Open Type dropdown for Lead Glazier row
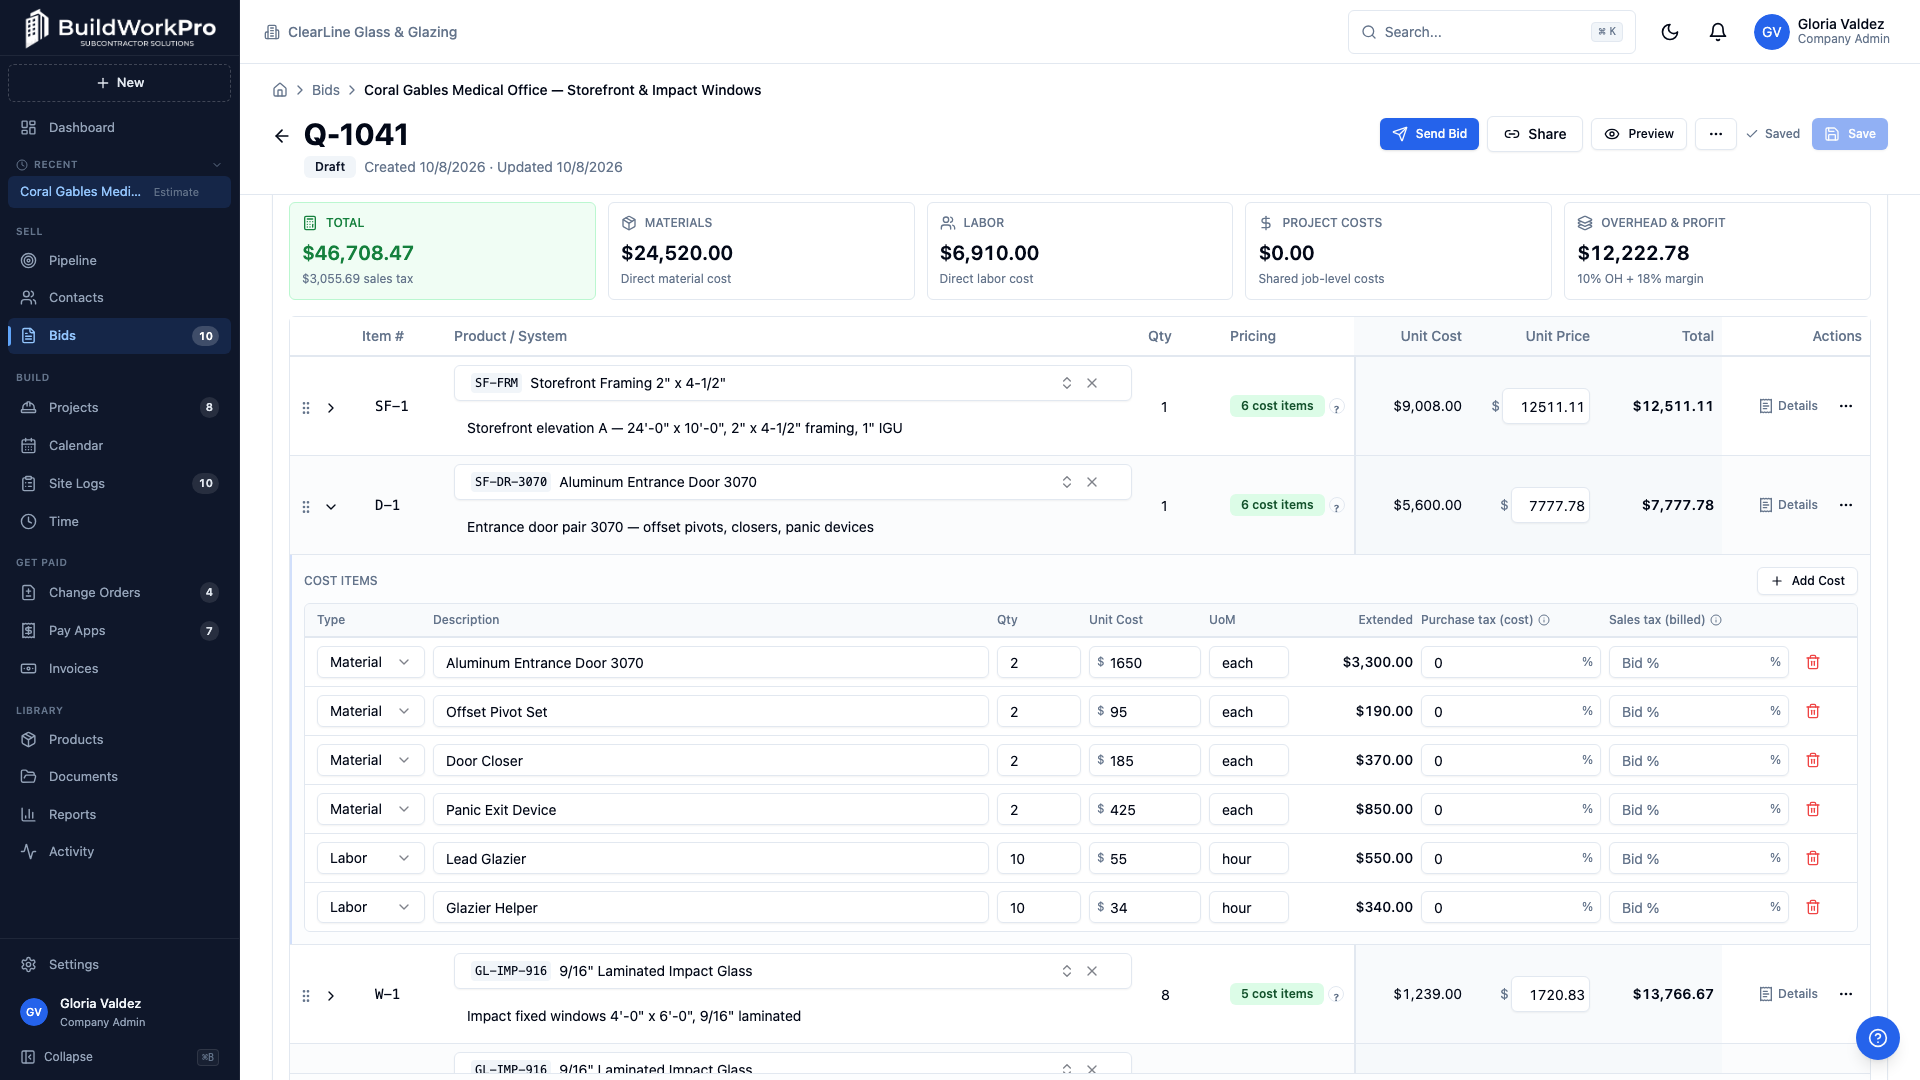The height and width of the screenshot is (1080, 1920). pyautogui.click(x=370, y=858)
